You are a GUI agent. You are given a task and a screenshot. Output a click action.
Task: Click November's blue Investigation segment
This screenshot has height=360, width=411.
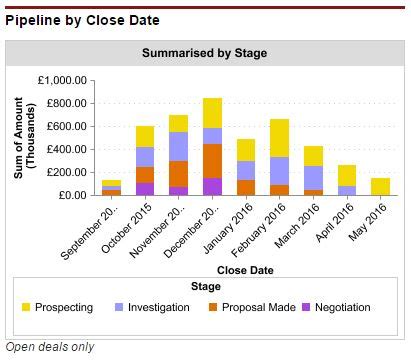pyautogui.click(x=178, y=147)
